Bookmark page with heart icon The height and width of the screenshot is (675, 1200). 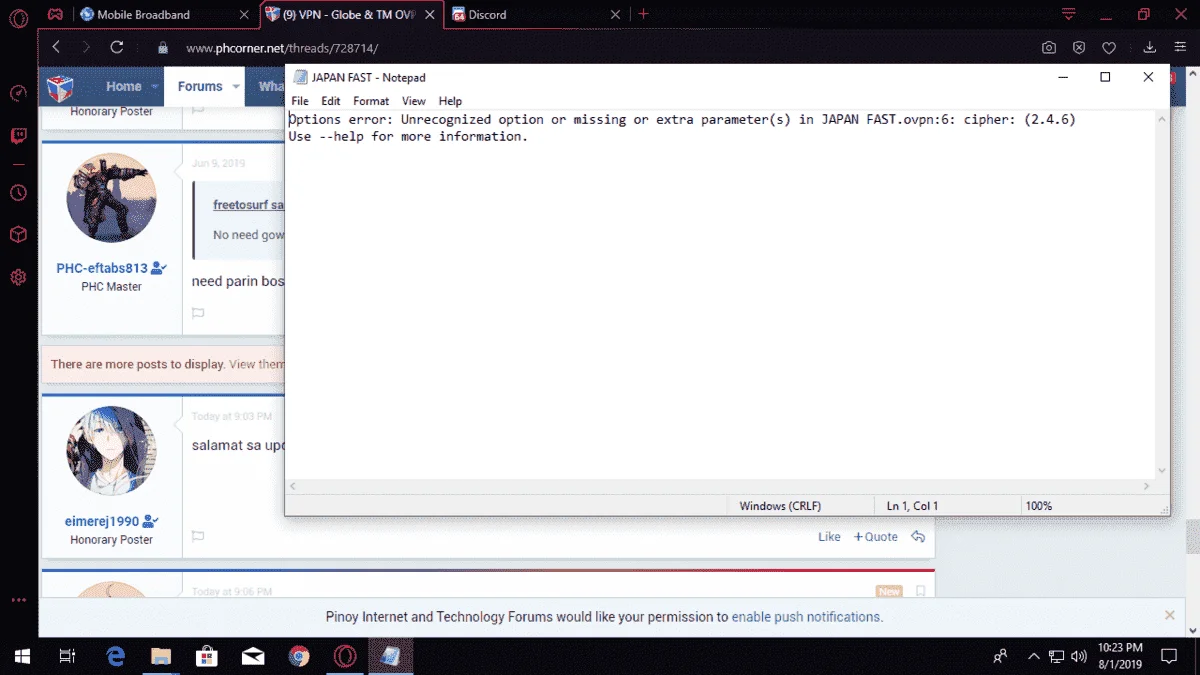1109,47
